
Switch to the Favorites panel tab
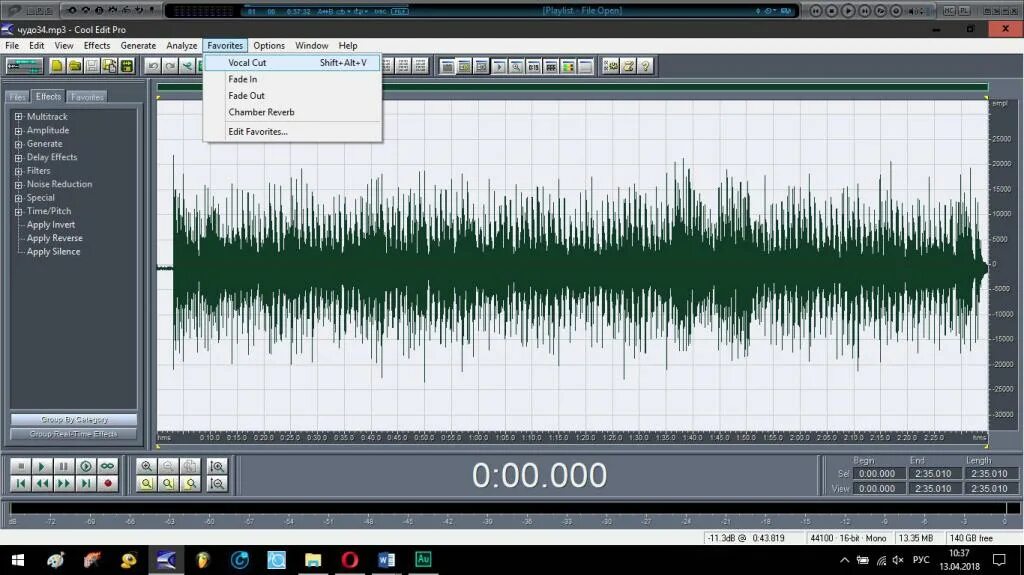(x=87, y=97)
